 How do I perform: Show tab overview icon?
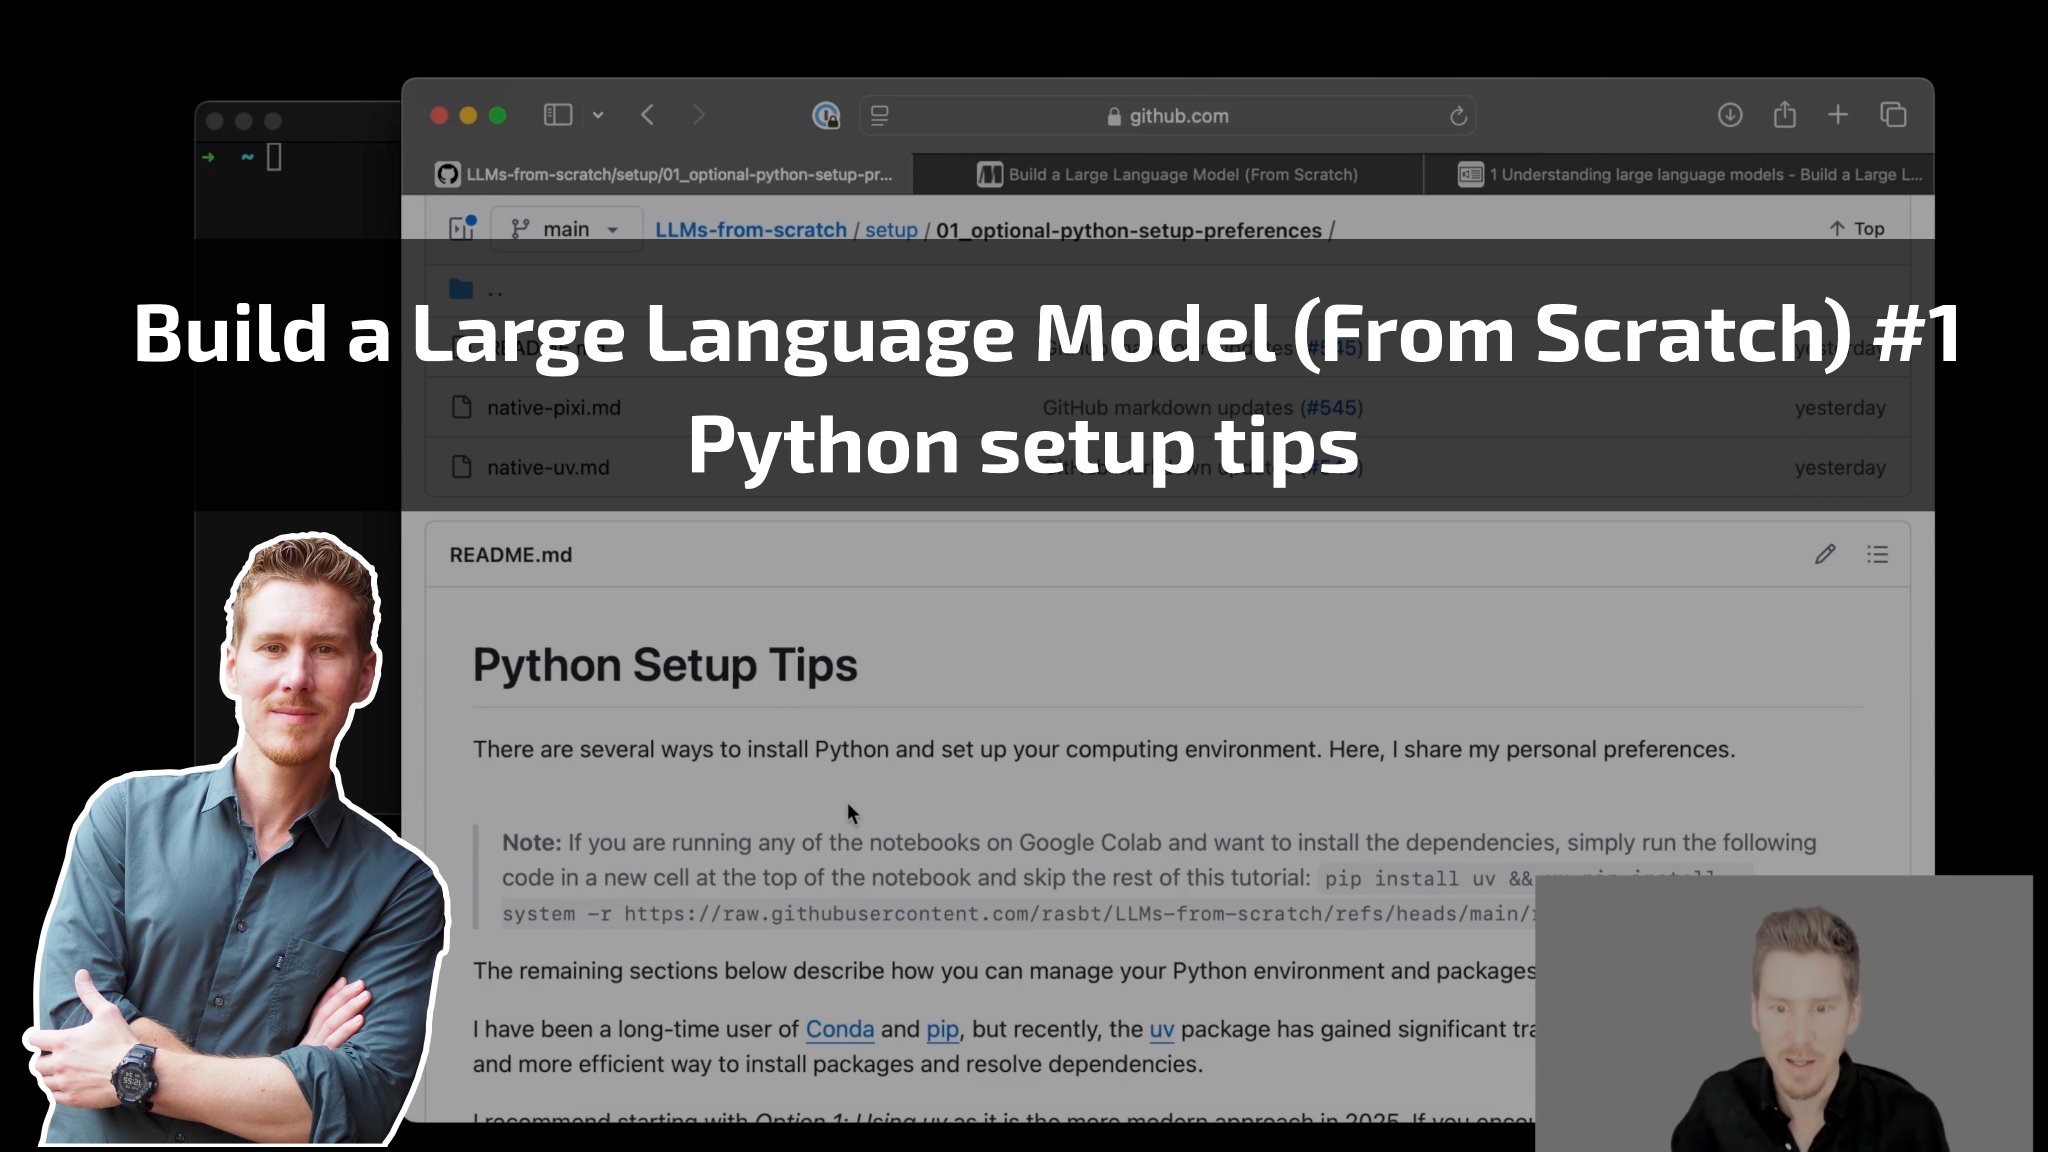coord(1893,115)
